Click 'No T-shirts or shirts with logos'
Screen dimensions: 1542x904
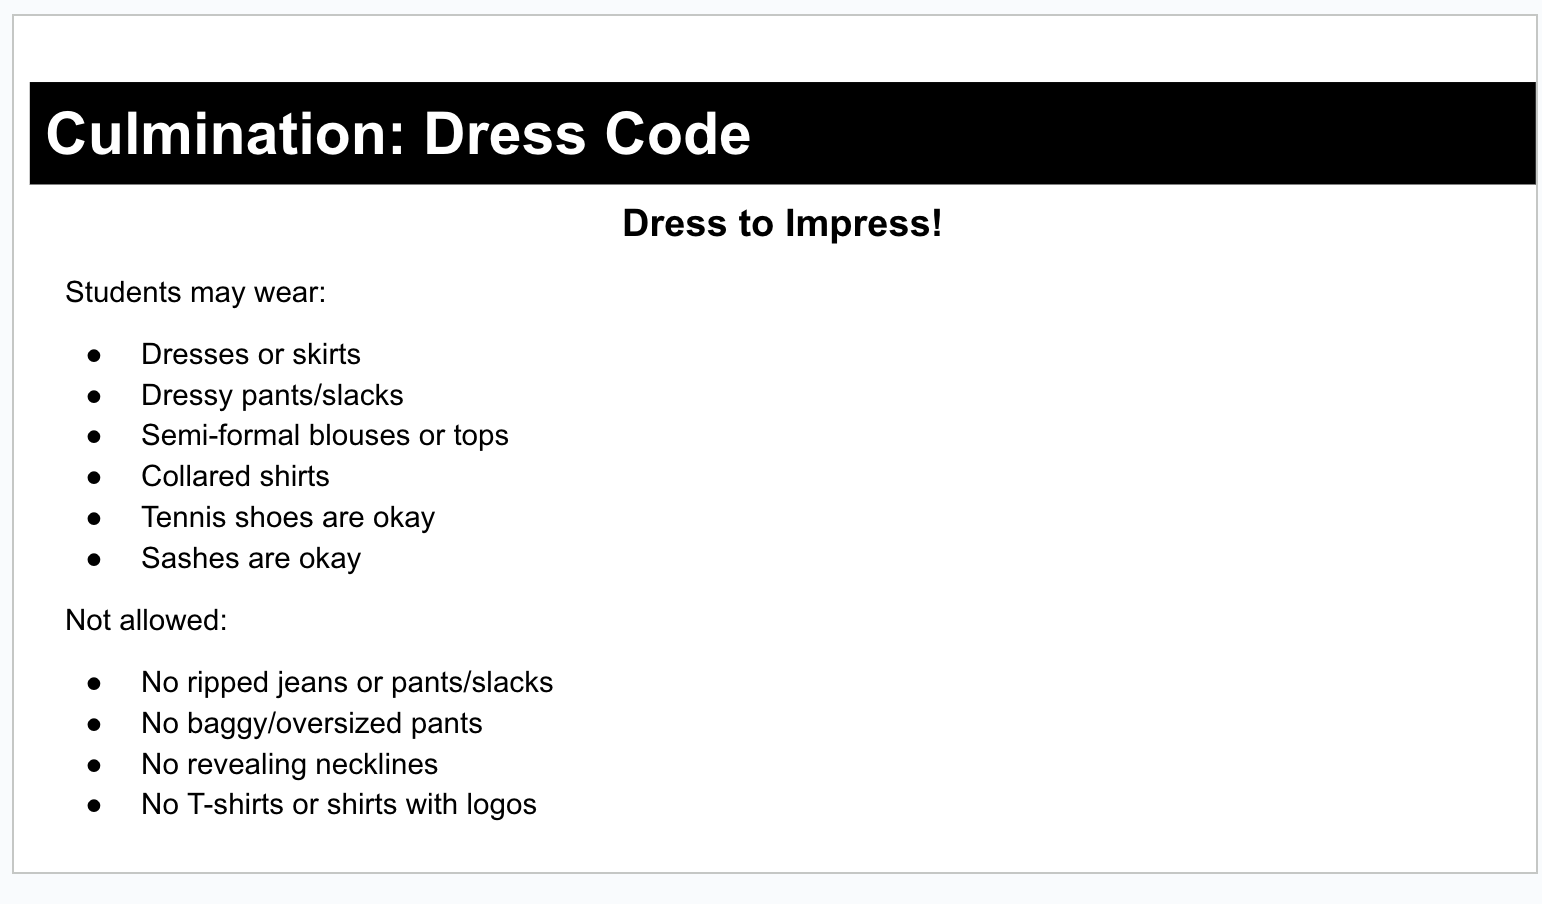339,804
